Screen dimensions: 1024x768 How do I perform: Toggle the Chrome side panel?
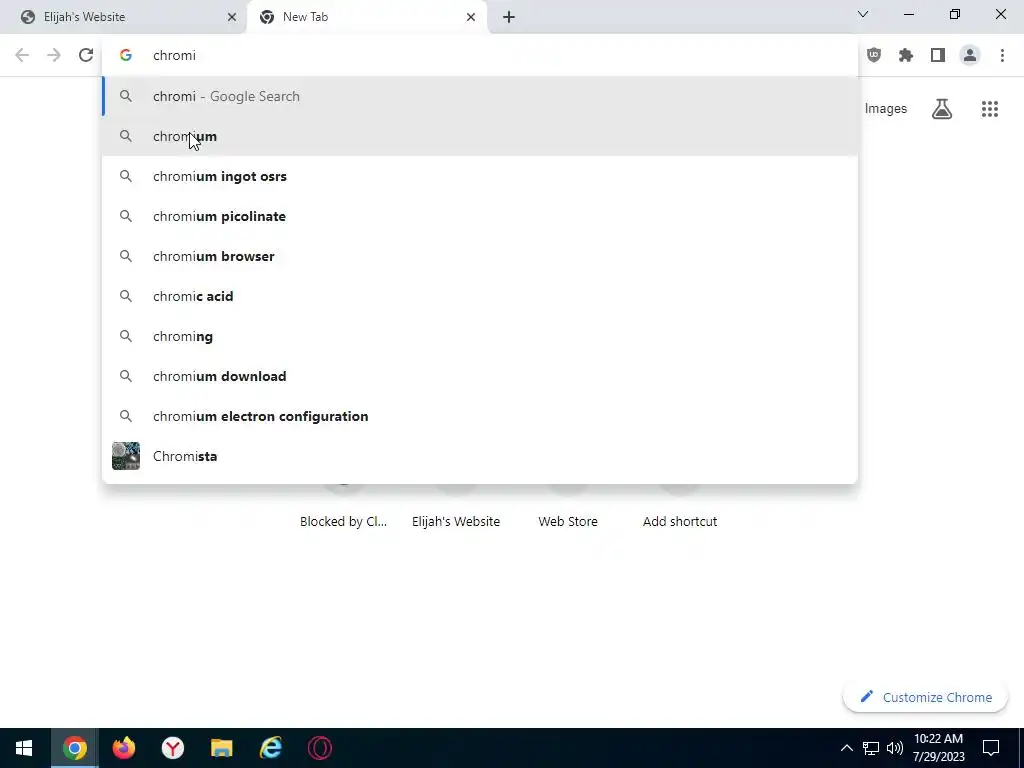938,56
